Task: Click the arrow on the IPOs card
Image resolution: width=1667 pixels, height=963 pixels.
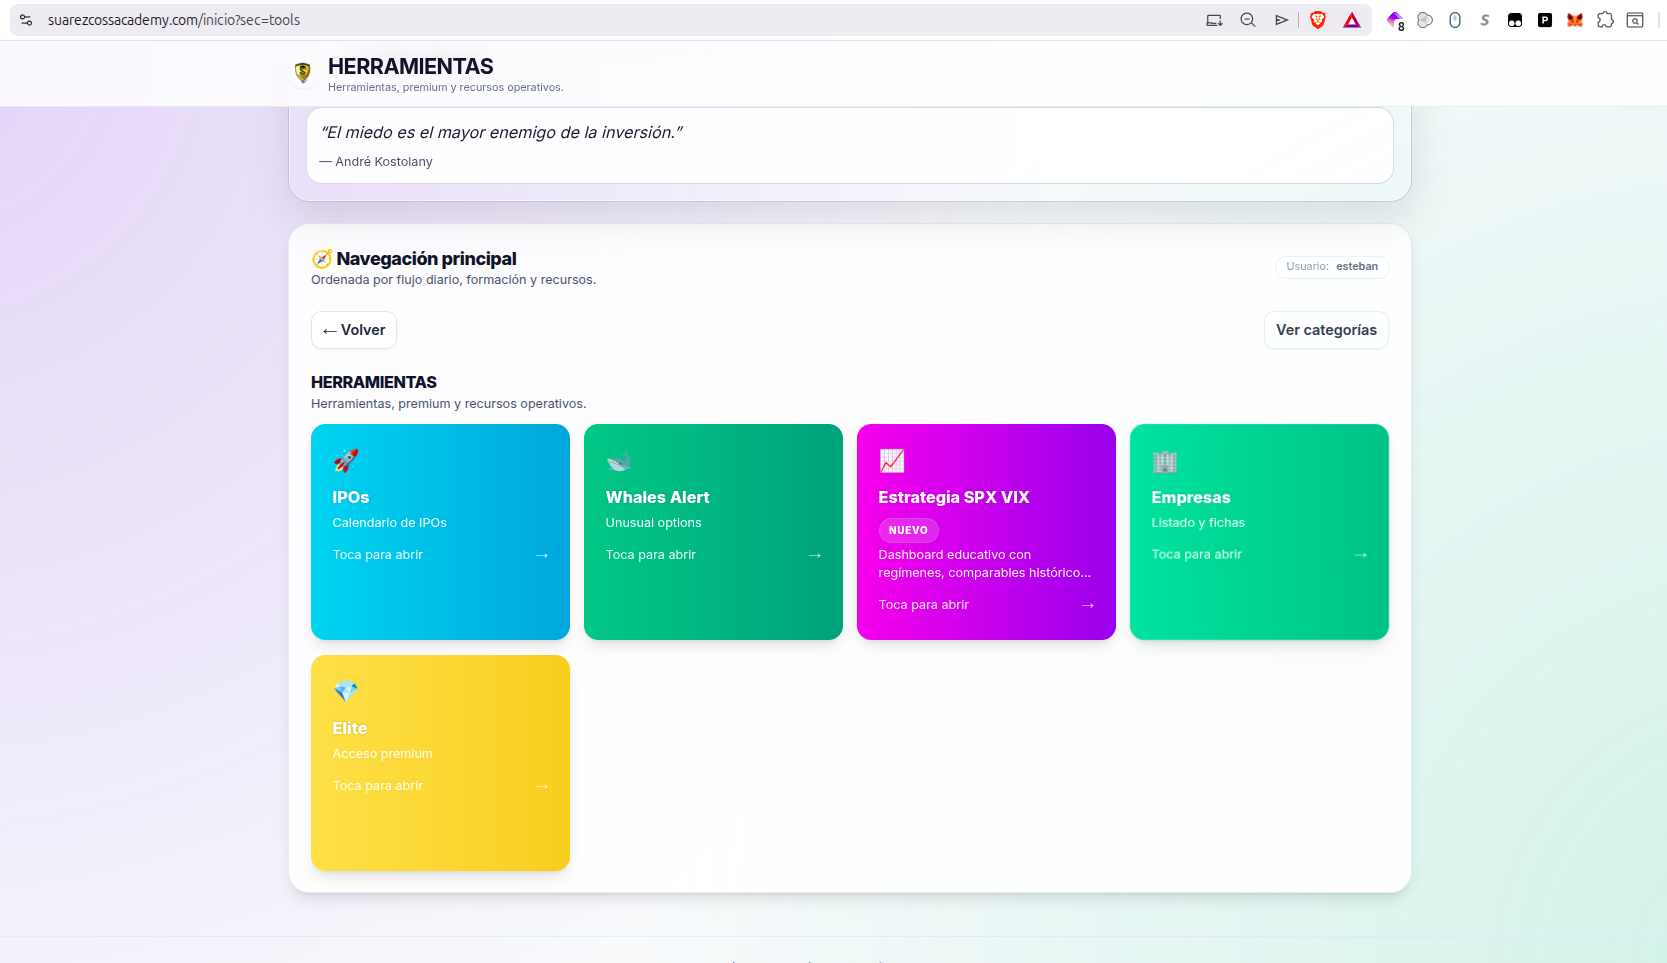Action: pos(542,555)
